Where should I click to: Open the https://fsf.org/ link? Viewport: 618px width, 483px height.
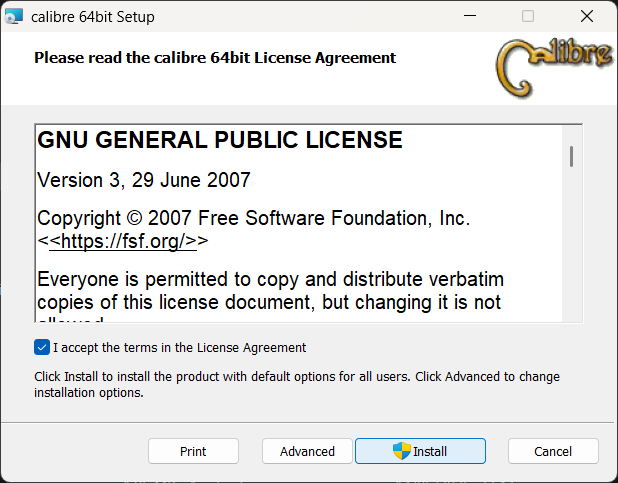(123, 241)
